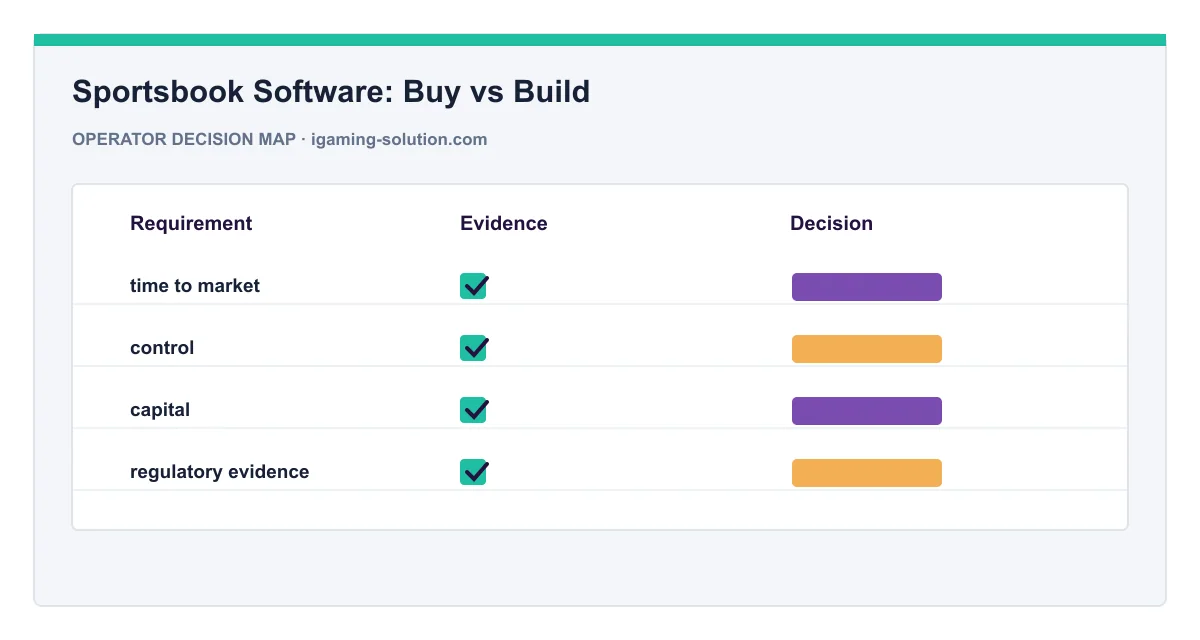Viewport: 1200px width, 640px height.
Task: Click the purple decision bar for capital
Action: 867,411
